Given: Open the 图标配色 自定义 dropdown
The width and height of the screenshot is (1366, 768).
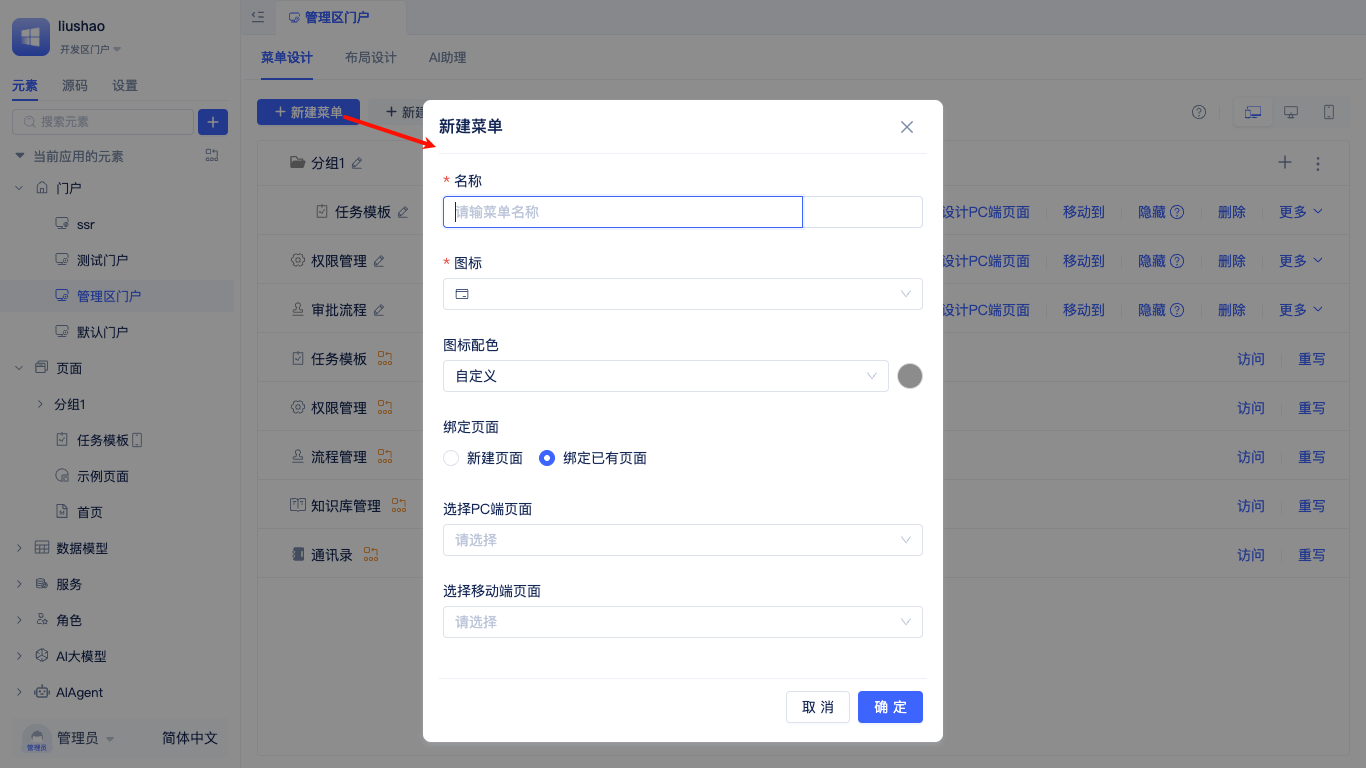Looking at the screenshot, I should click(x=666, y=376).
